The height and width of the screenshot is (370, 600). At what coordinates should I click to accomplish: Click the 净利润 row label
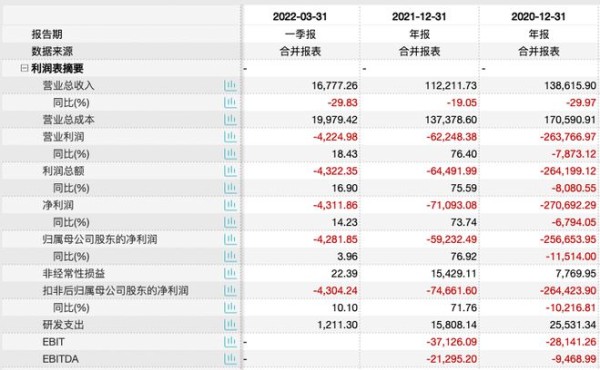(x=58, y=205)
